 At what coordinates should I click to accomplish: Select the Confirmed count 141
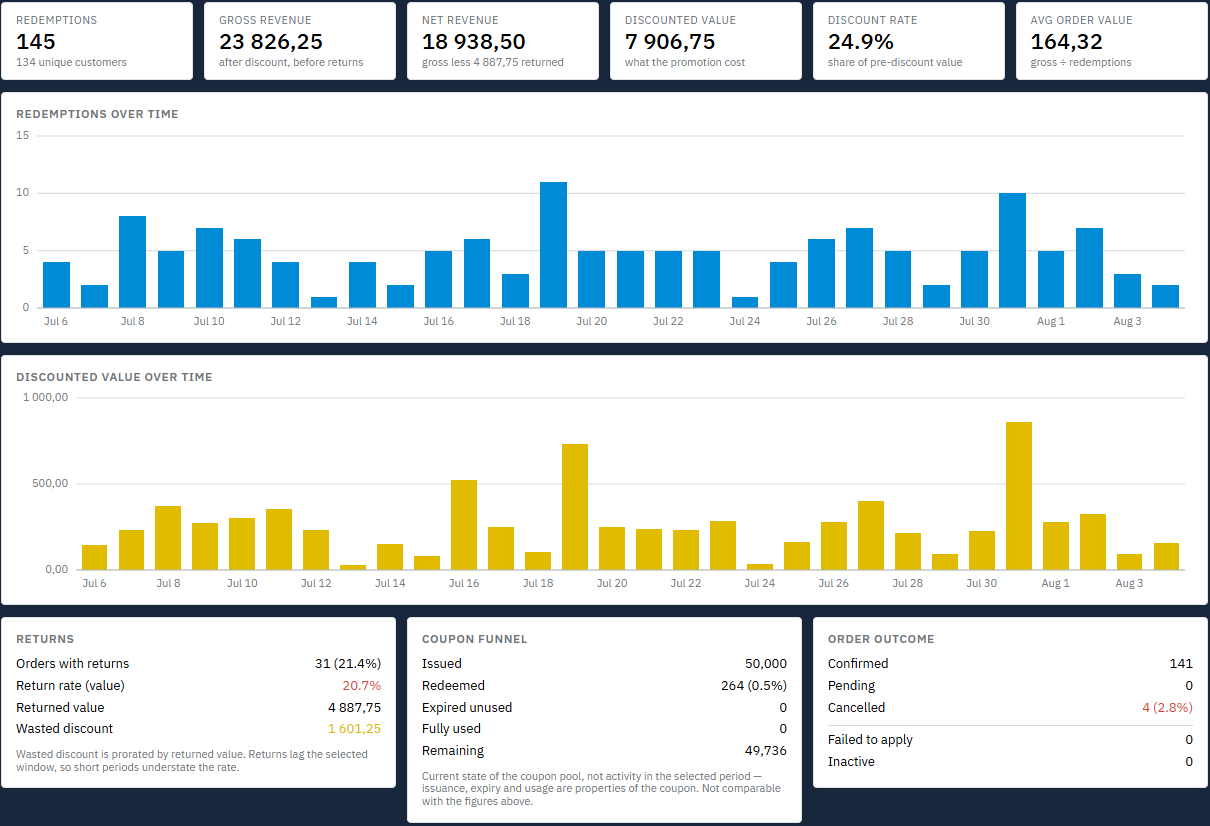click(x=1181, y=663)
